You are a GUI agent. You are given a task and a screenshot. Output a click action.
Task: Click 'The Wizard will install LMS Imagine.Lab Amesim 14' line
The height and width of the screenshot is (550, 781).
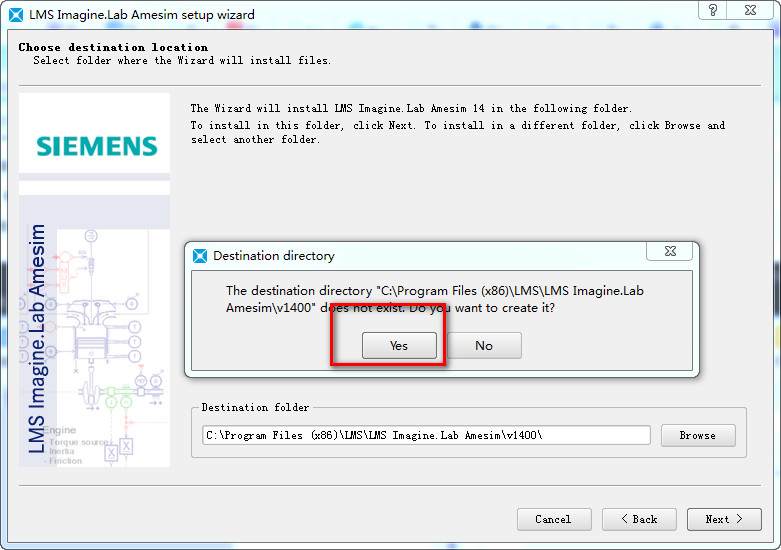(x=411, y=108)
